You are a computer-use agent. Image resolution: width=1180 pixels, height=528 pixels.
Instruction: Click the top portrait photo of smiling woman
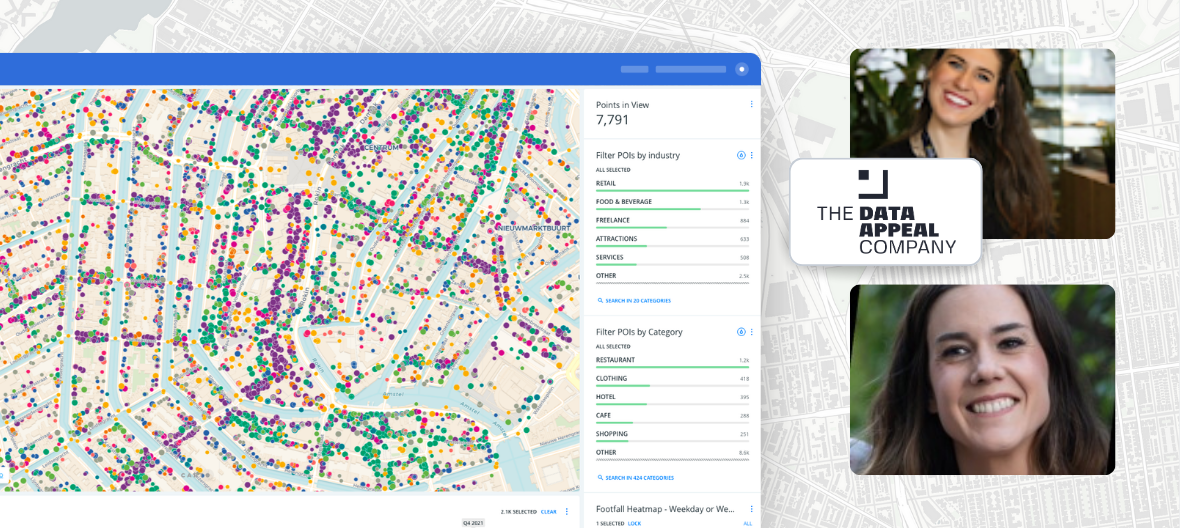[982, 144]
